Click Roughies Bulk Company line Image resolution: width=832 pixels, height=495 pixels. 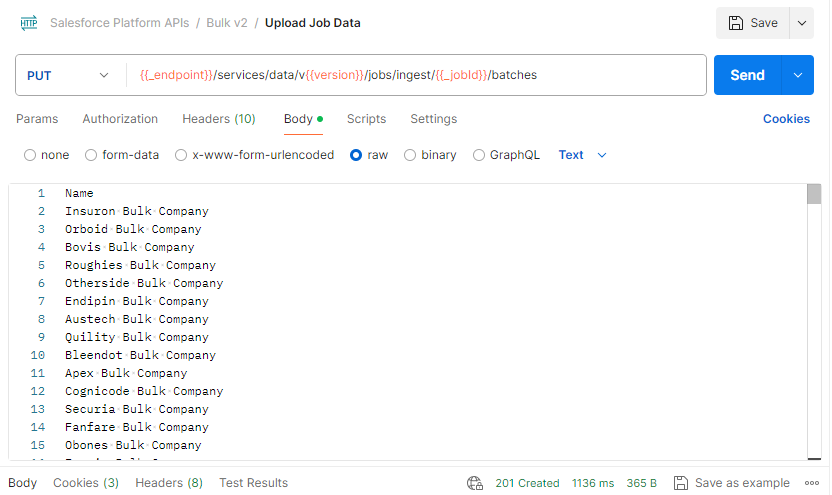click(141, 265)
